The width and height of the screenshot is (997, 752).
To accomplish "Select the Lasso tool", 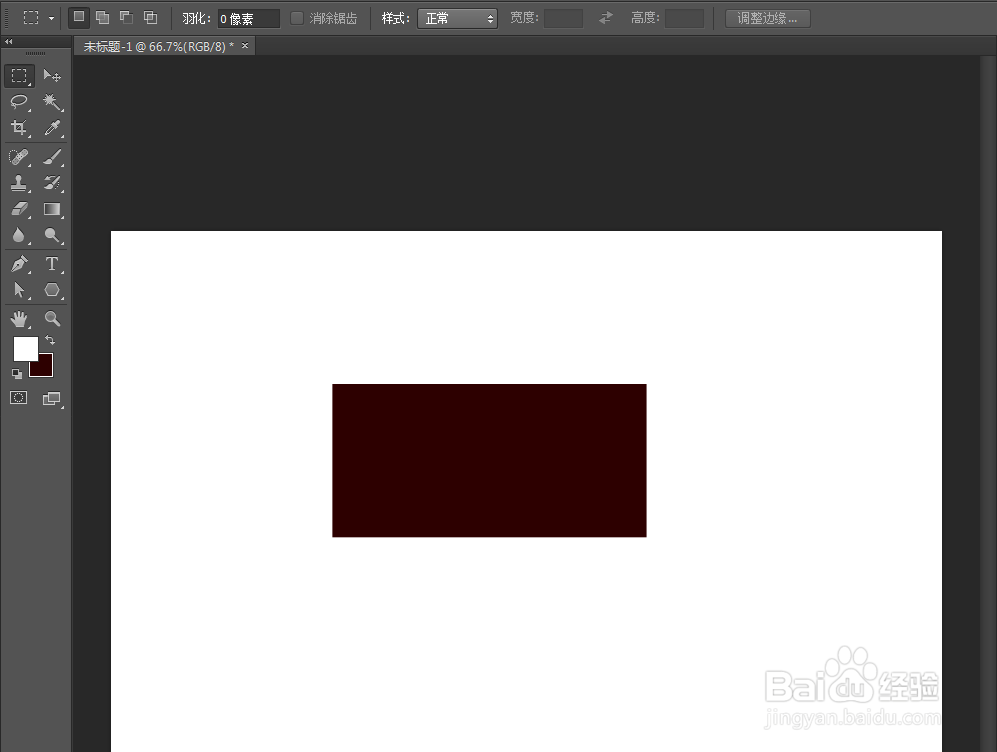I will [19, 102].
